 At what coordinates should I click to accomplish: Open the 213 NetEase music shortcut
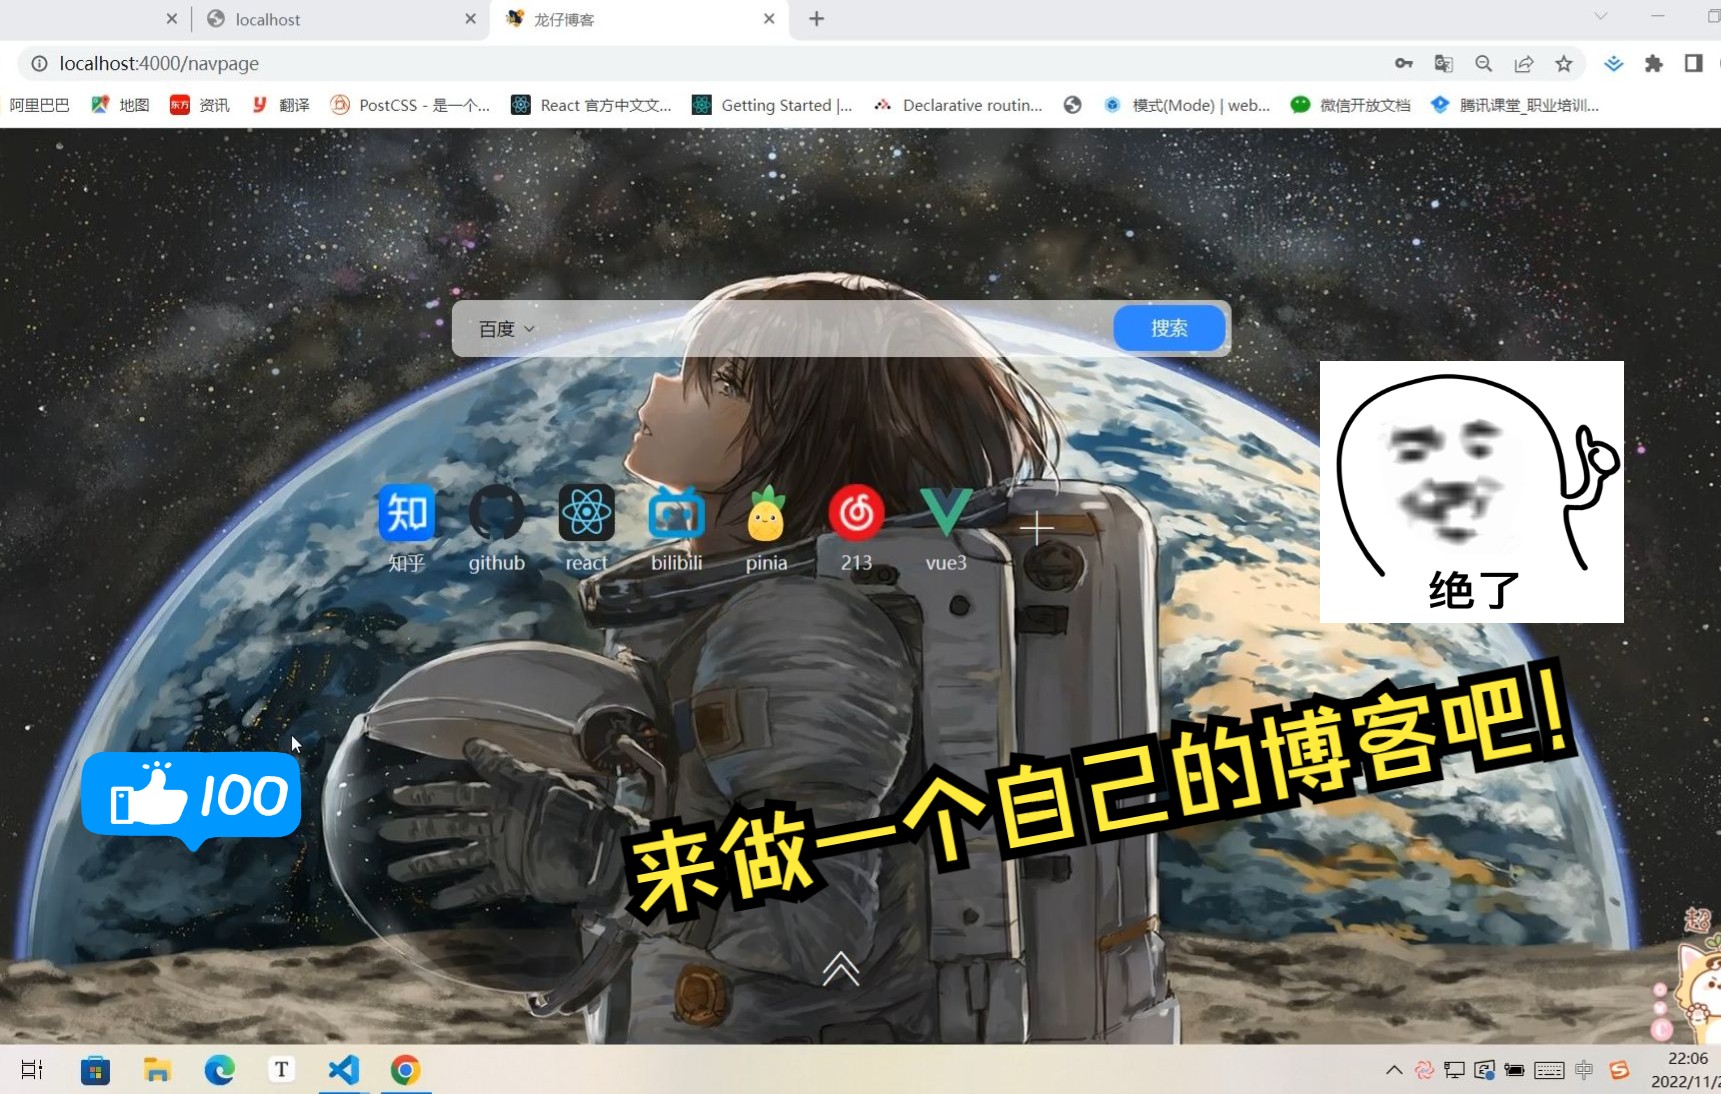(856, 513)
